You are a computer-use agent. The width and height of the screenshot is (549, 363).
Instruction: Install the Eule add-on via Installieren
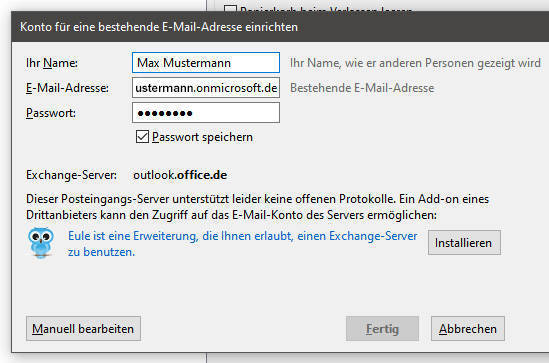(x=464, y=243)
